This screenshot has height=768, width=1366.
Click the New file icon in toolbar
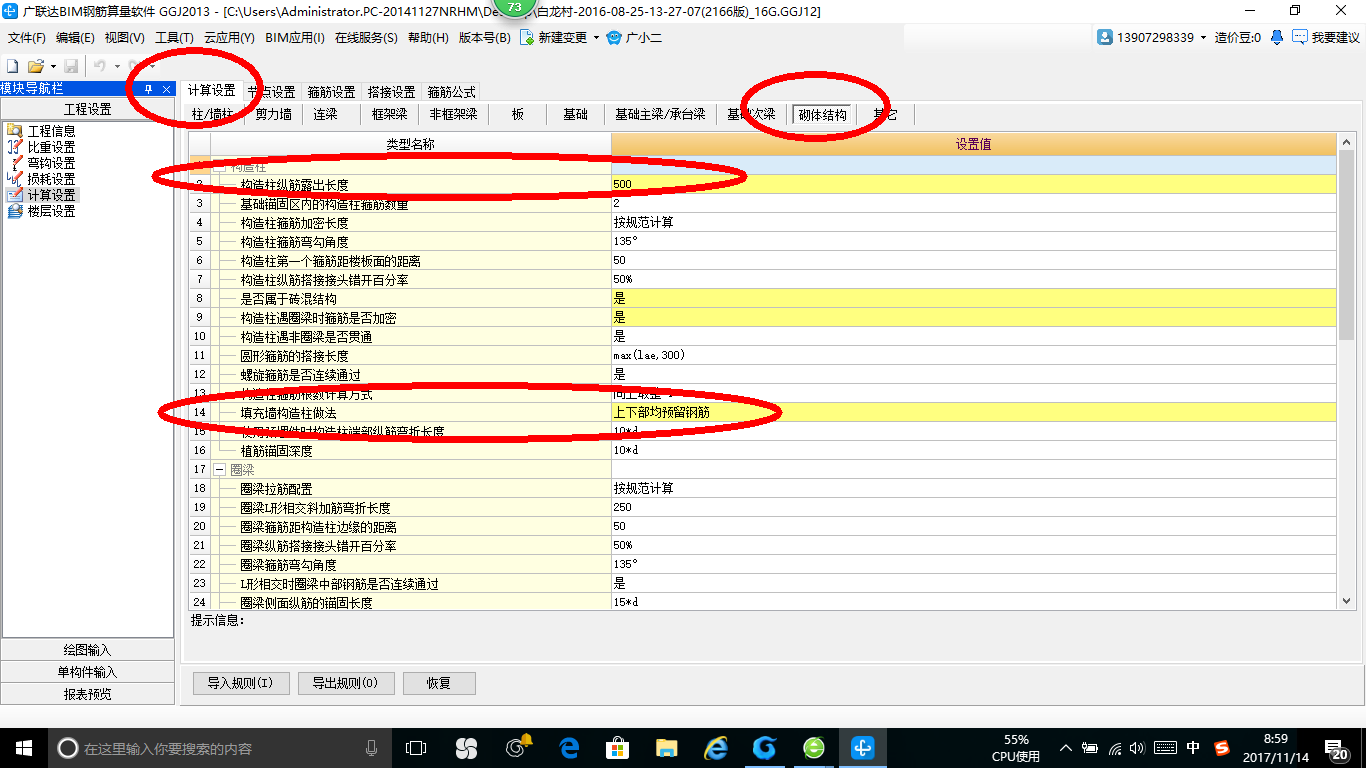[x=13, y=65]
